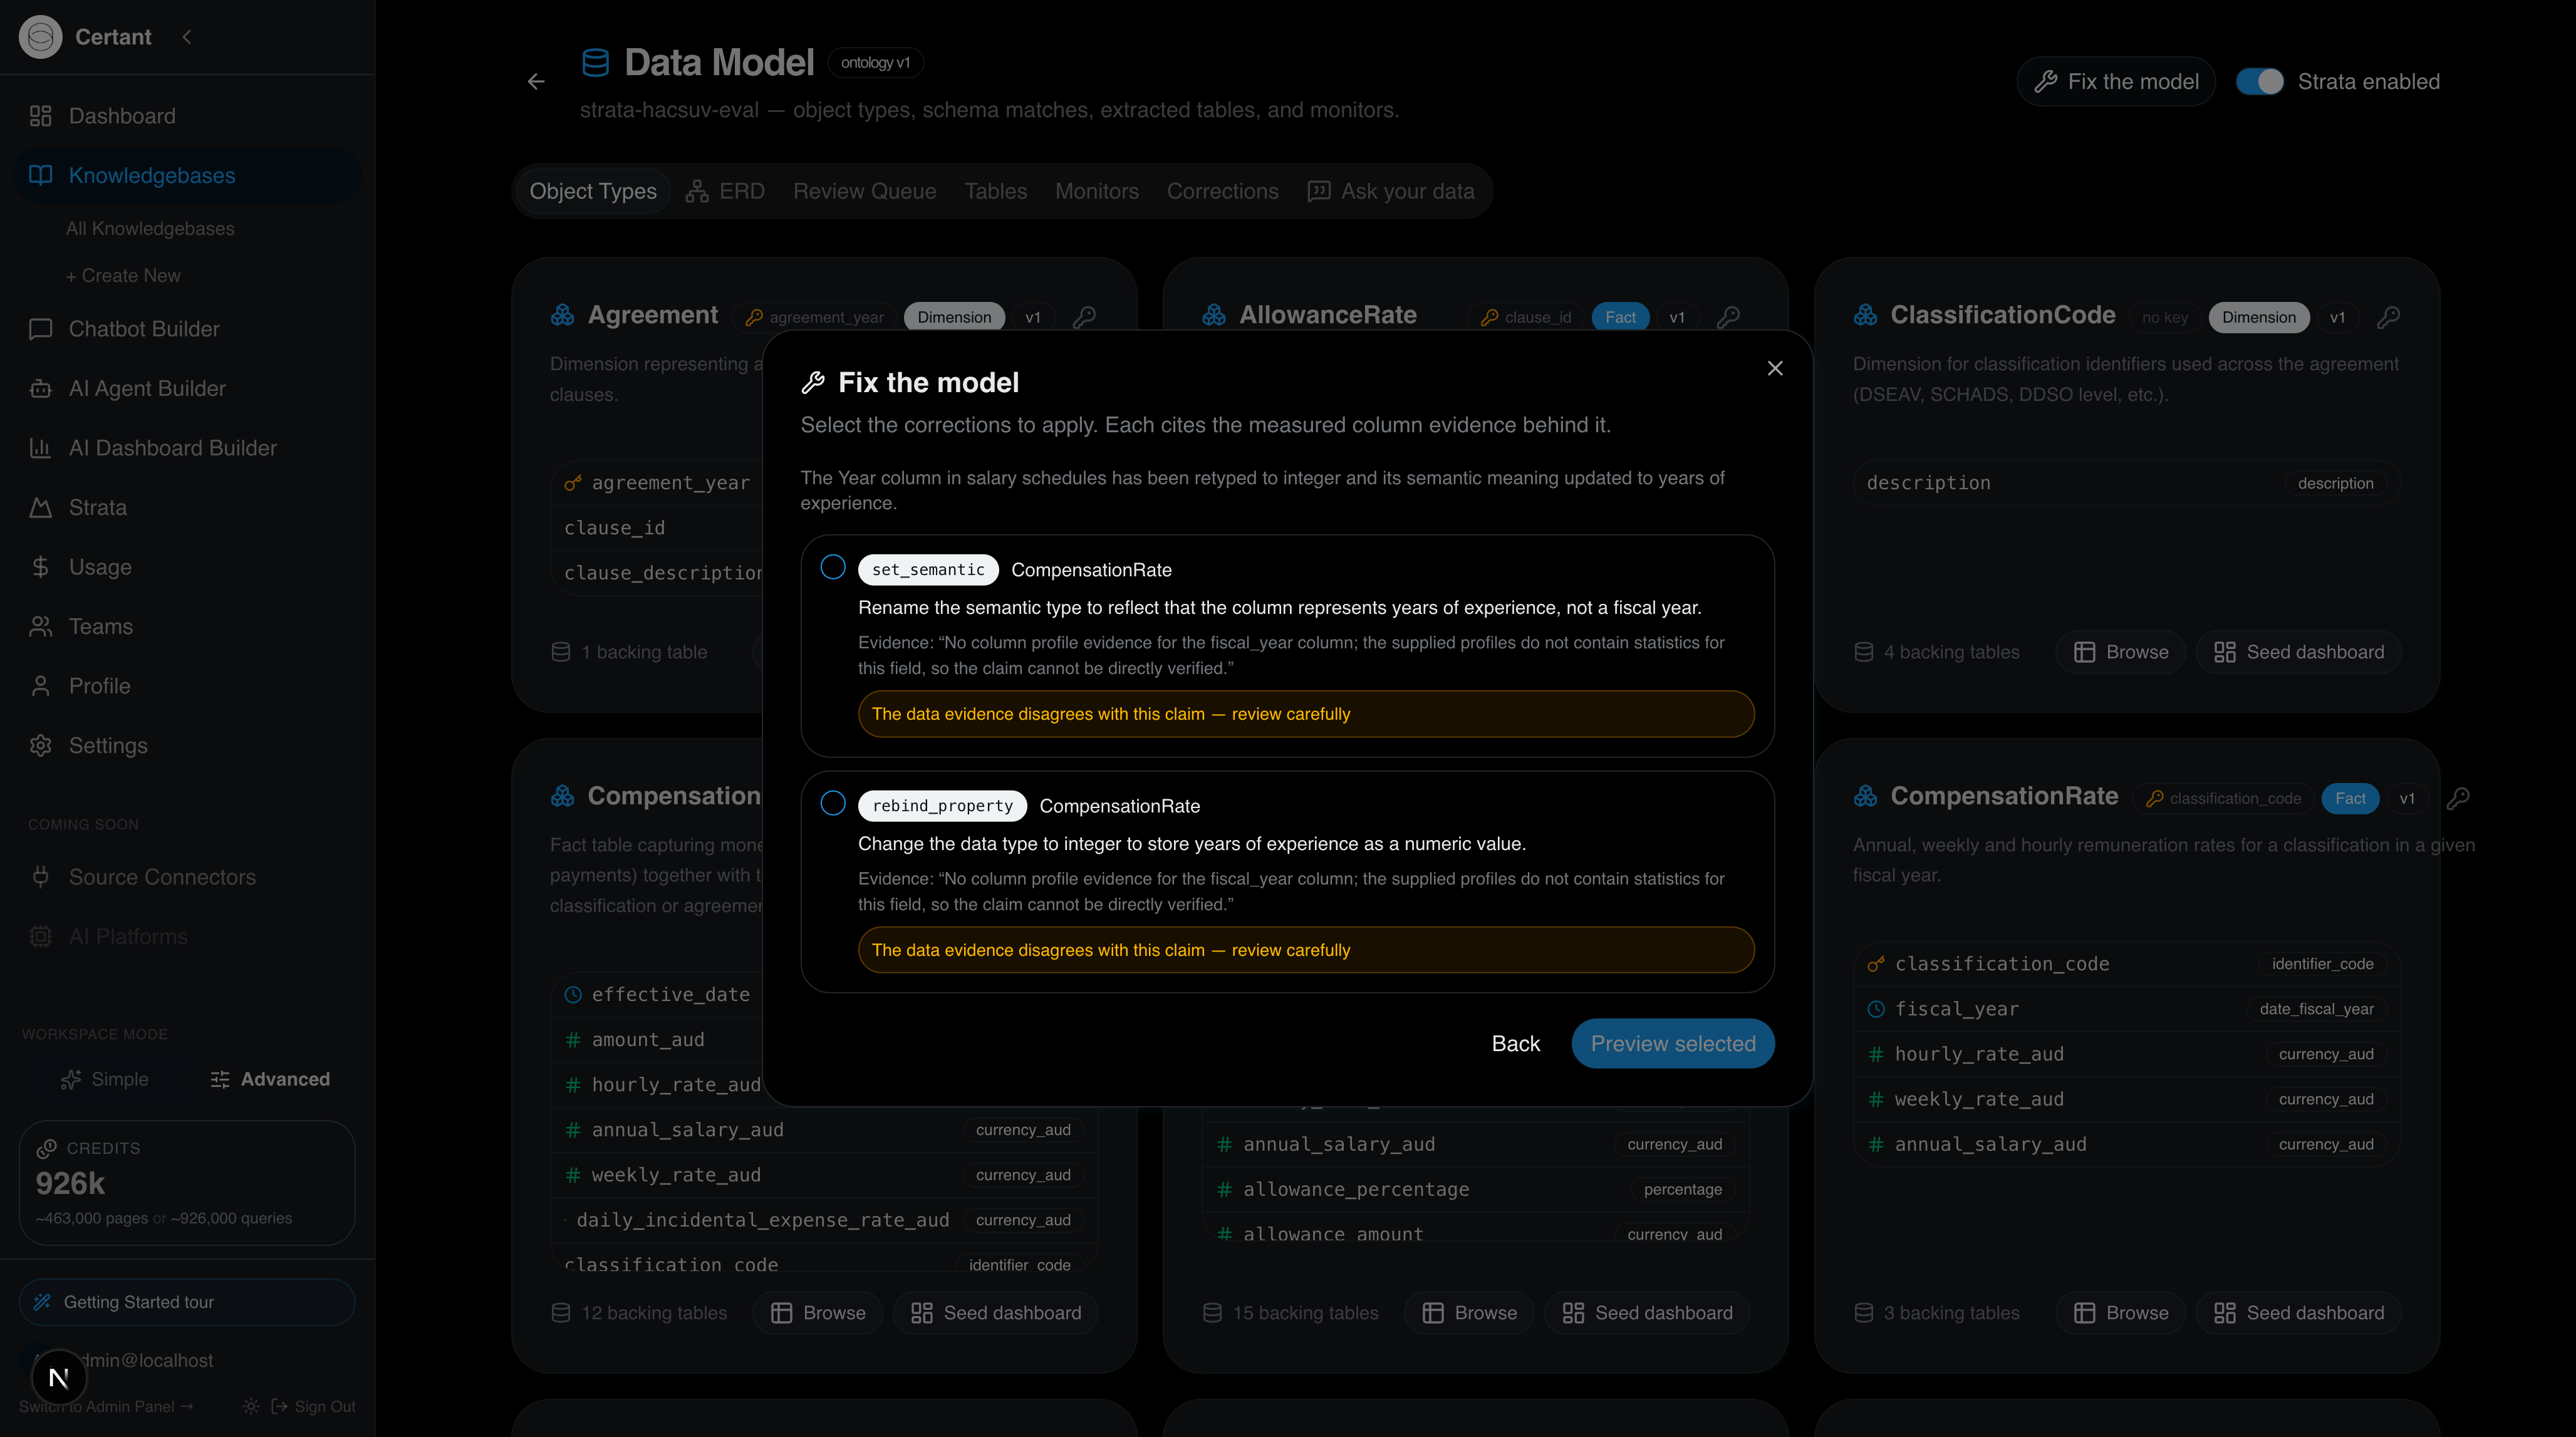
Task: Click + Create New link
Action: click(123, 275)
